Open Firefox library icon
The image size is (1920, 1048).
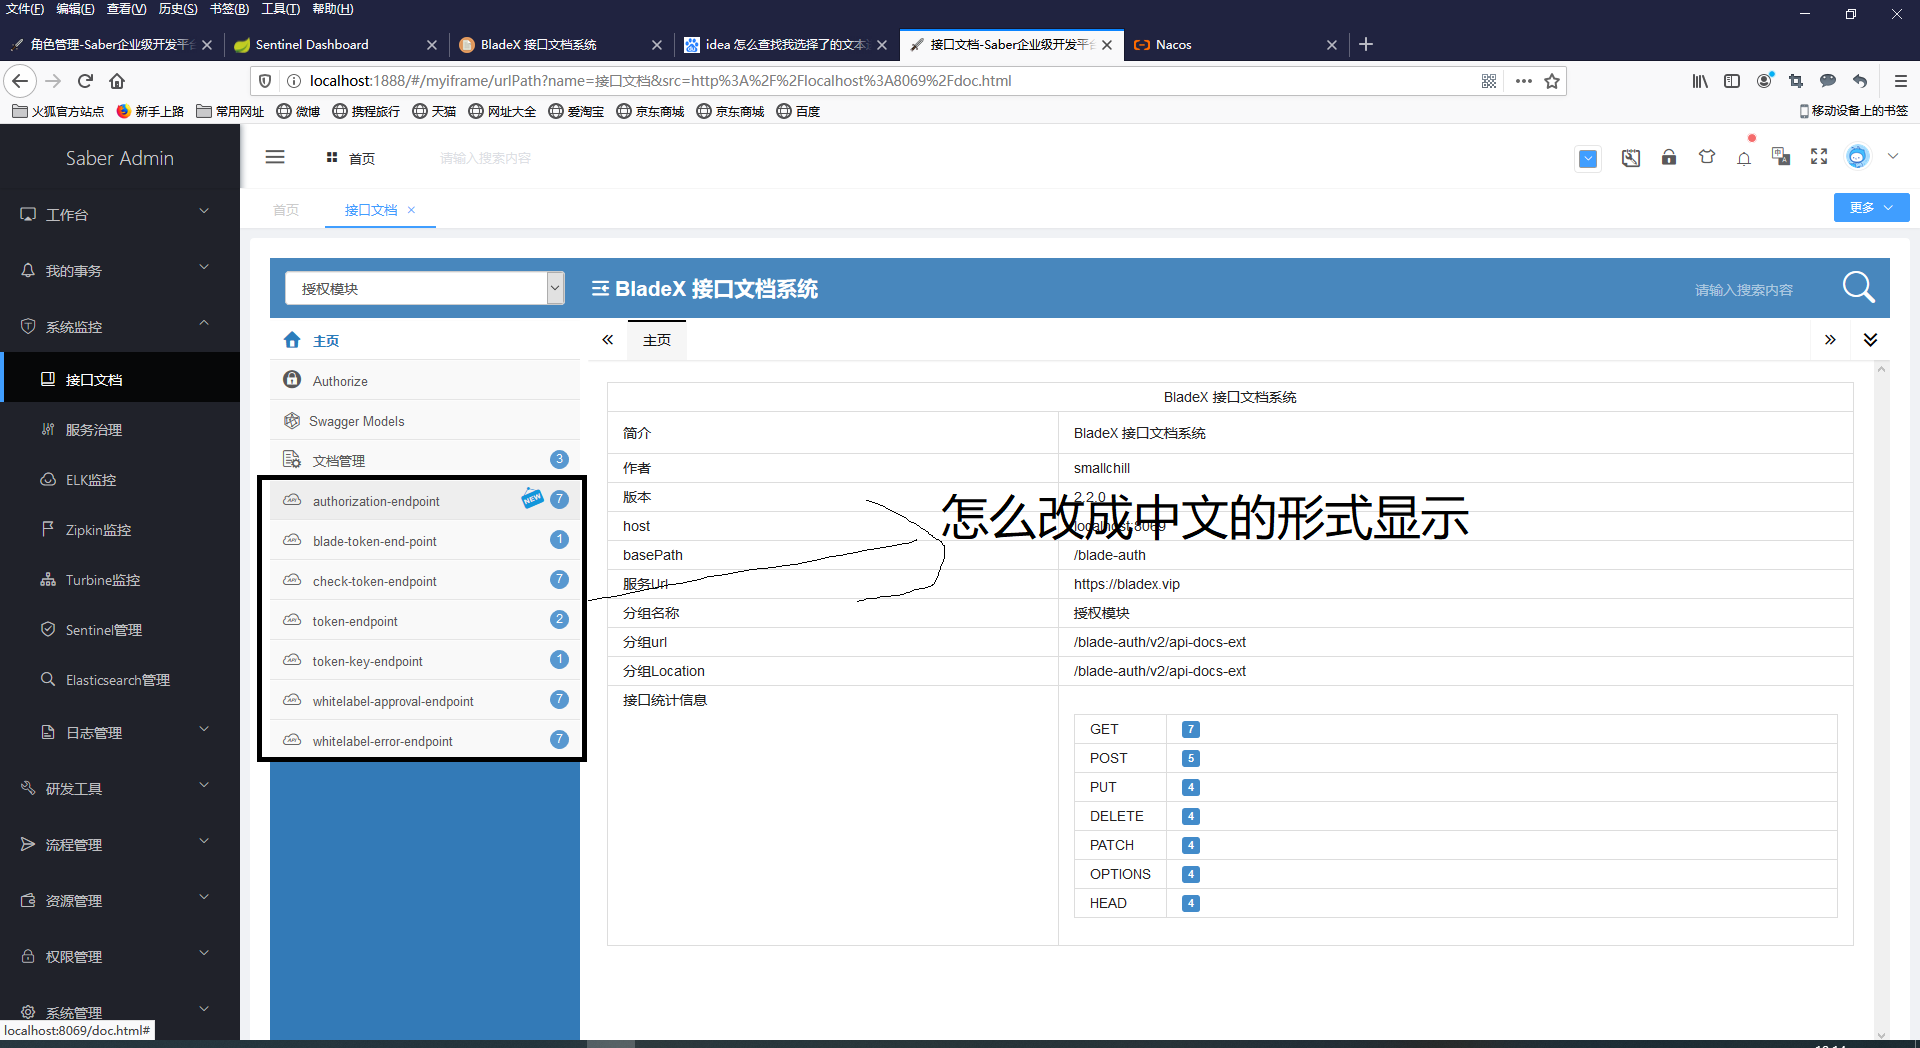coord(1700,81)
